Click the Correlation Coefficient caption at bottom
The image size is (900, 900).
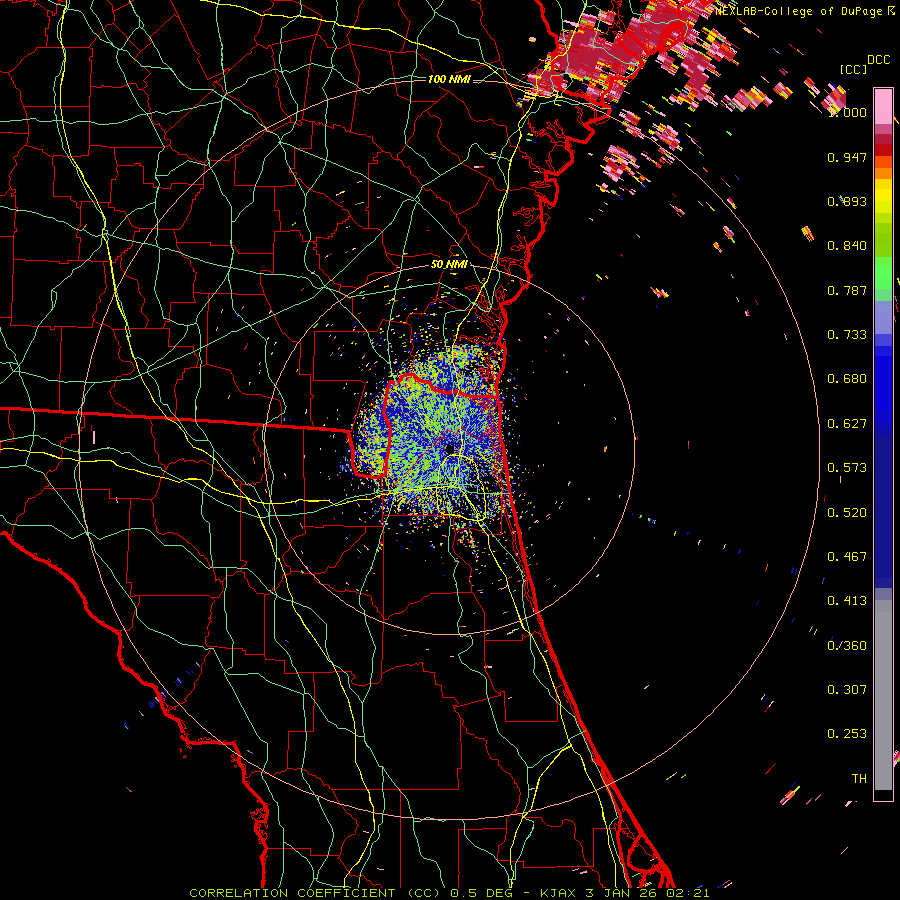coord(449,893)
